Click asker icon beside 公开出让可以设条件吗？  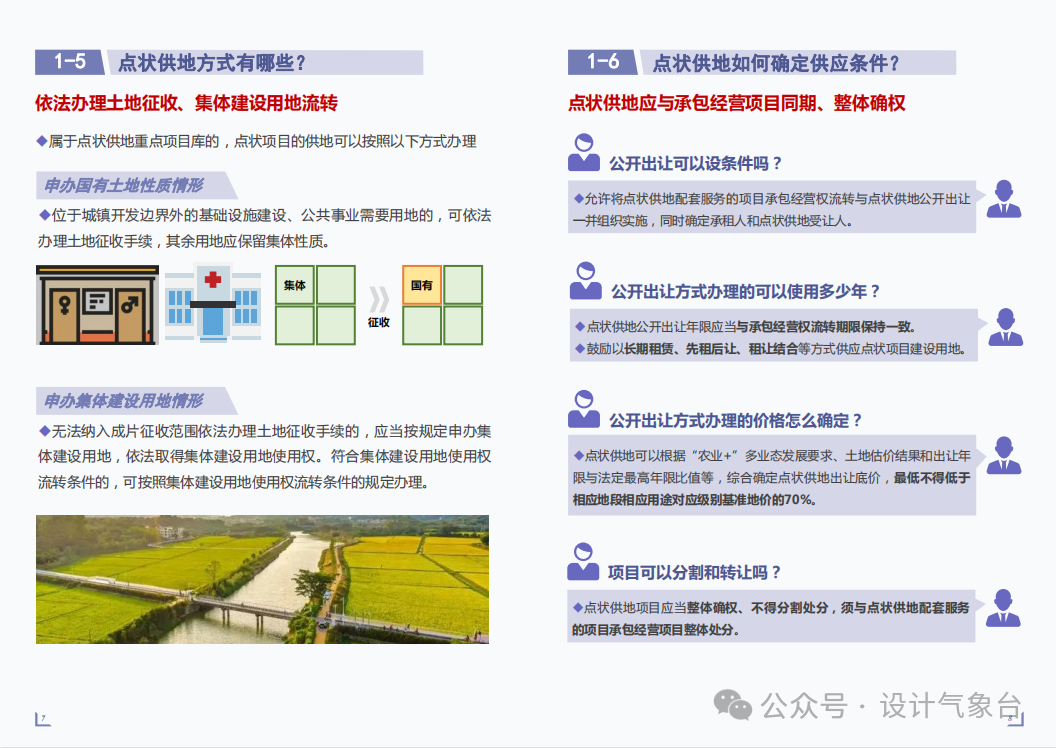tap(584, 152)
